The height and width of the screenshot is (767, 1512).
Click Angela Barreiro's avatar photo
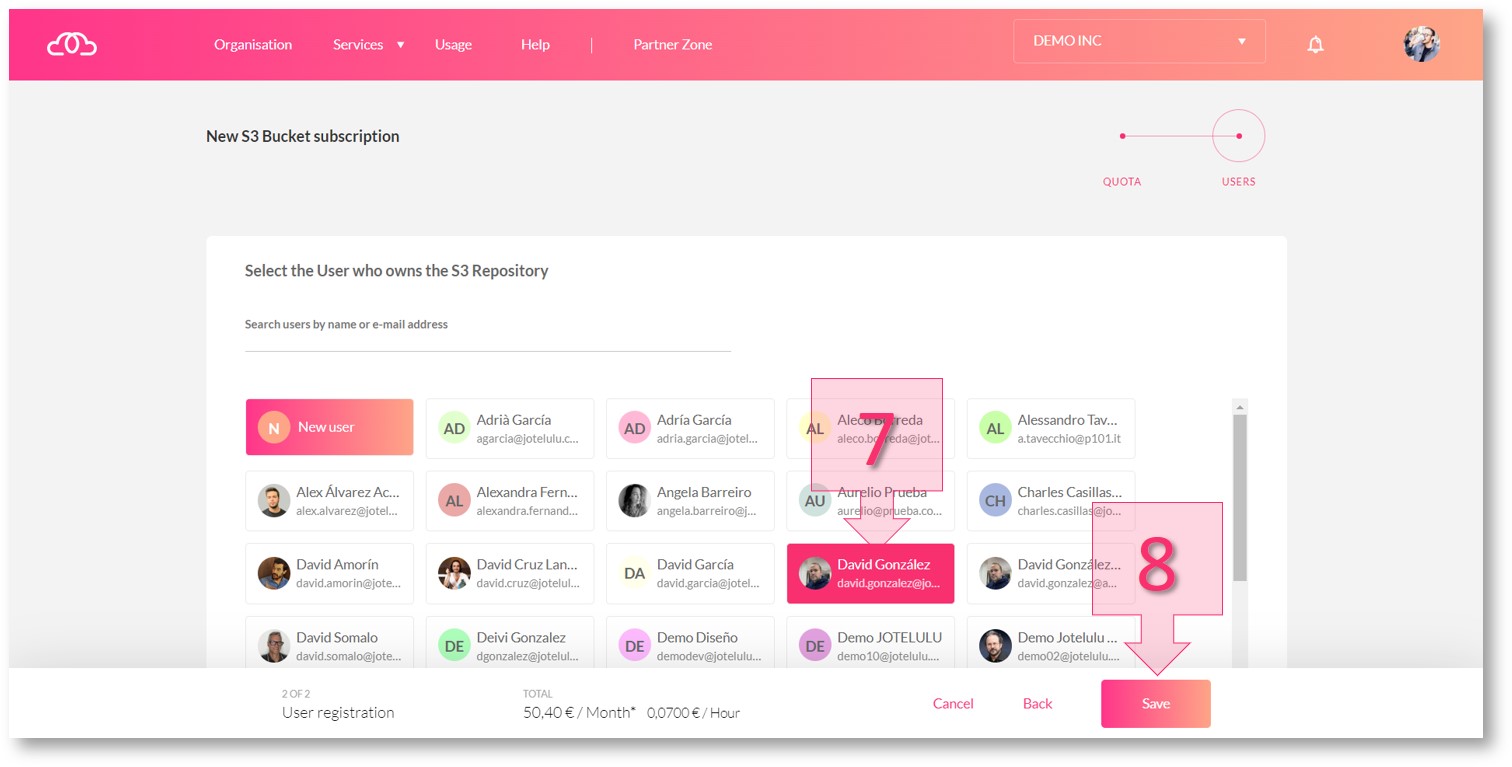tap(634, 501)
